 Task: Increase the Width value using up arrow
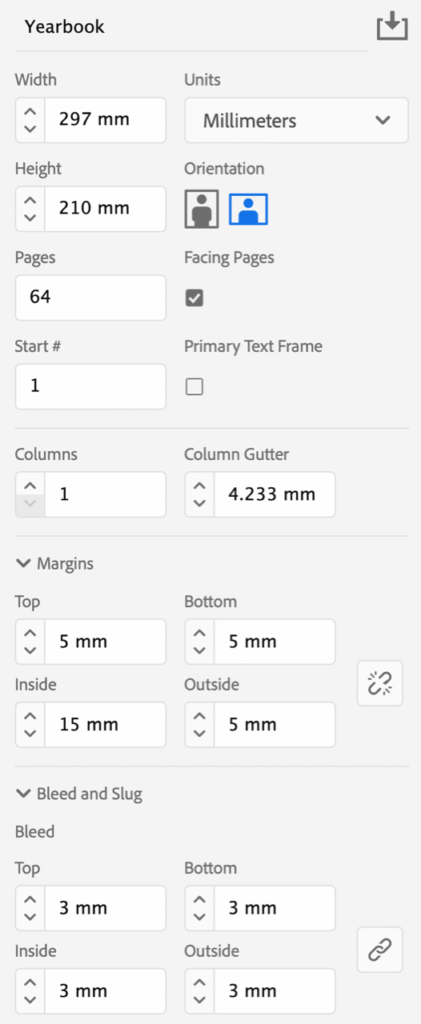pos(30,111)
